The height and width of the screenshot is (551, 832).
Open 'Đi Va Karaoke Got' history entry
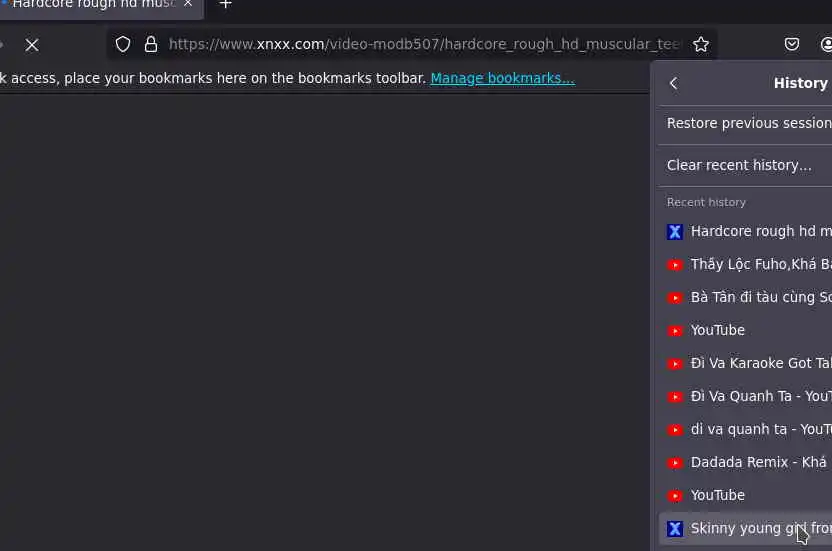pos(745,363)
